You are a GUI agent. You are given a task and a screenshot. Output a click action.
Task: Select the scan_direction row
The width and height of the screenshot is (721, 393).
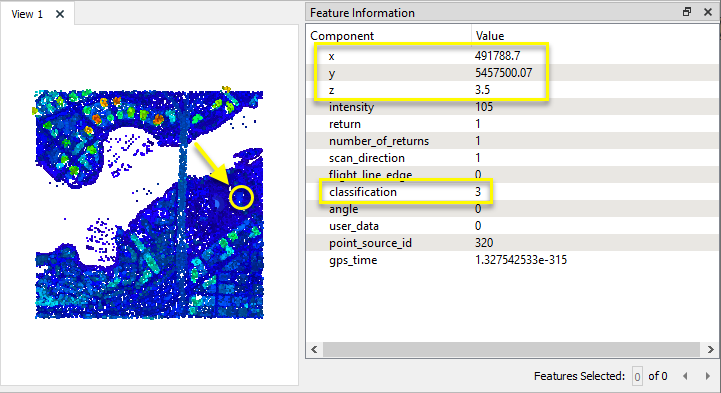(512, 158)
